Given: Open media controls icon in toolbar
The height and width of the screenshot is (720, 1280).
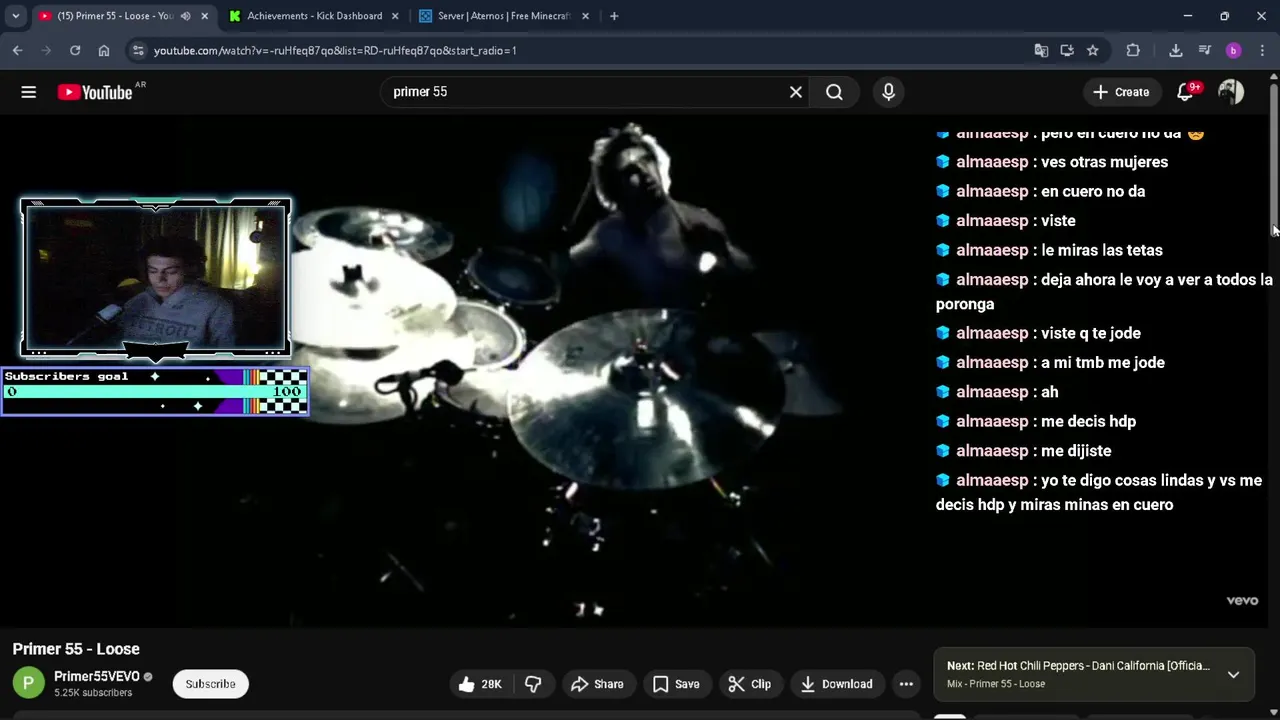Looking at the screenshot, I should 1205,50.
